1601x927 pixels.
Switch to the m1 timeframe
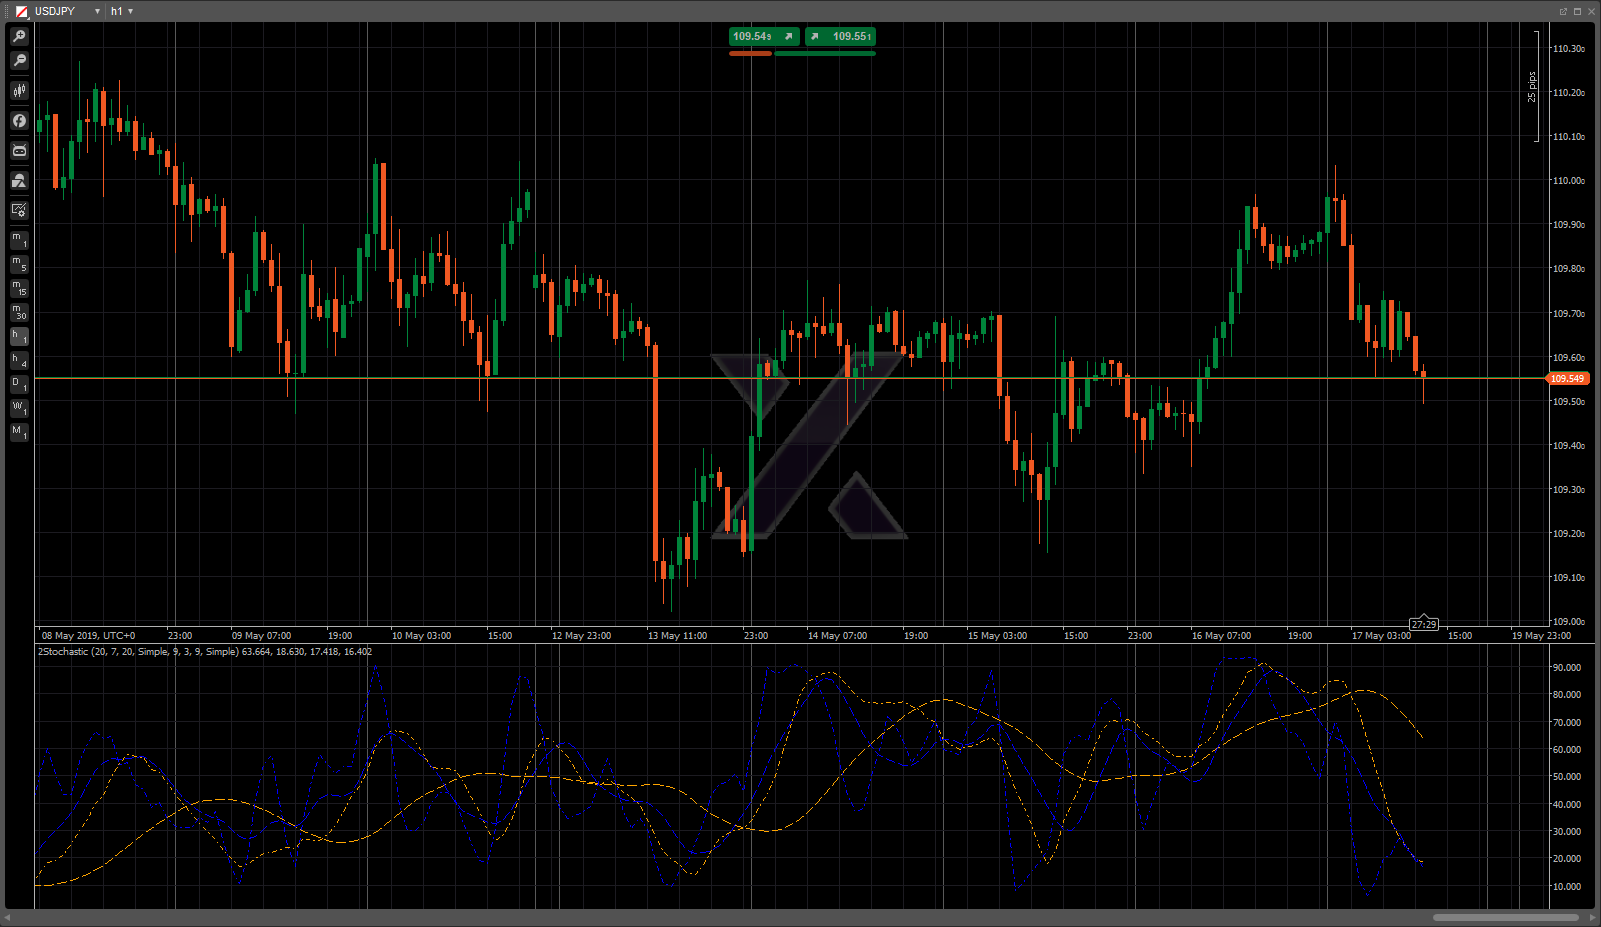point(19,240)
